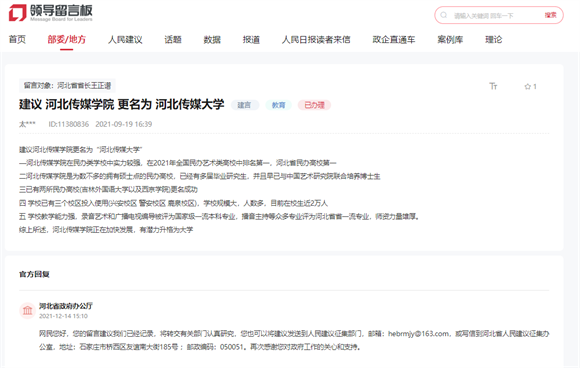Click the 领导留言板 logo icon
This screenshot has width=580, height=368.
pos(17,13)
